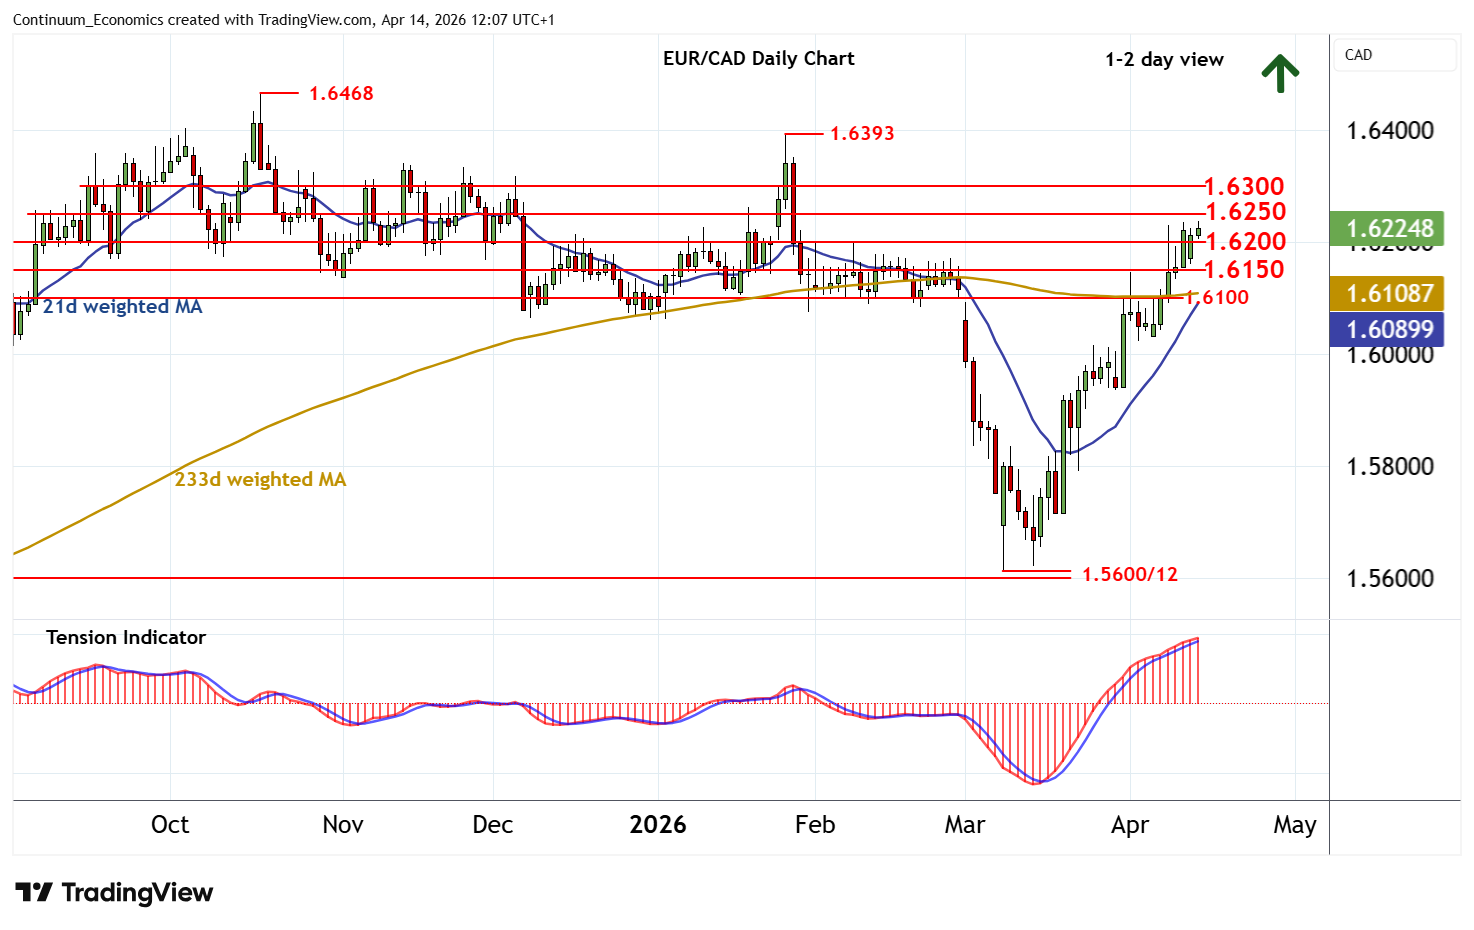Image resolution: width=1474 pixels, height=930 pixels.
Task: Click the 1-2 day view label
Action: (x=1164, y=59)
